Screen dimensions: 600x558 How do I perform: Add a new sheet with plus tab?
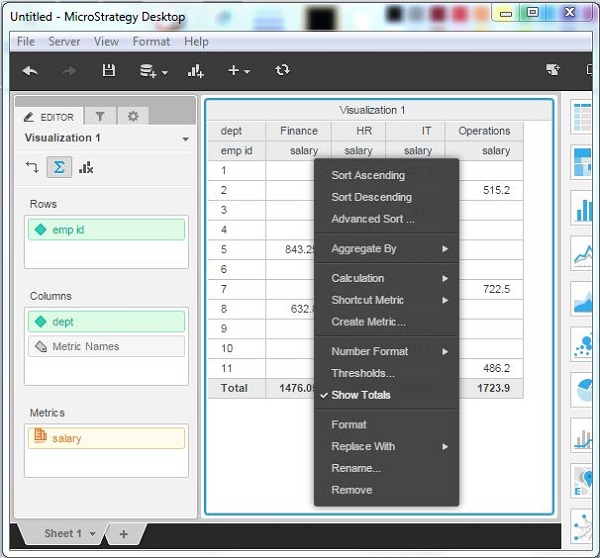pos(124,534)
